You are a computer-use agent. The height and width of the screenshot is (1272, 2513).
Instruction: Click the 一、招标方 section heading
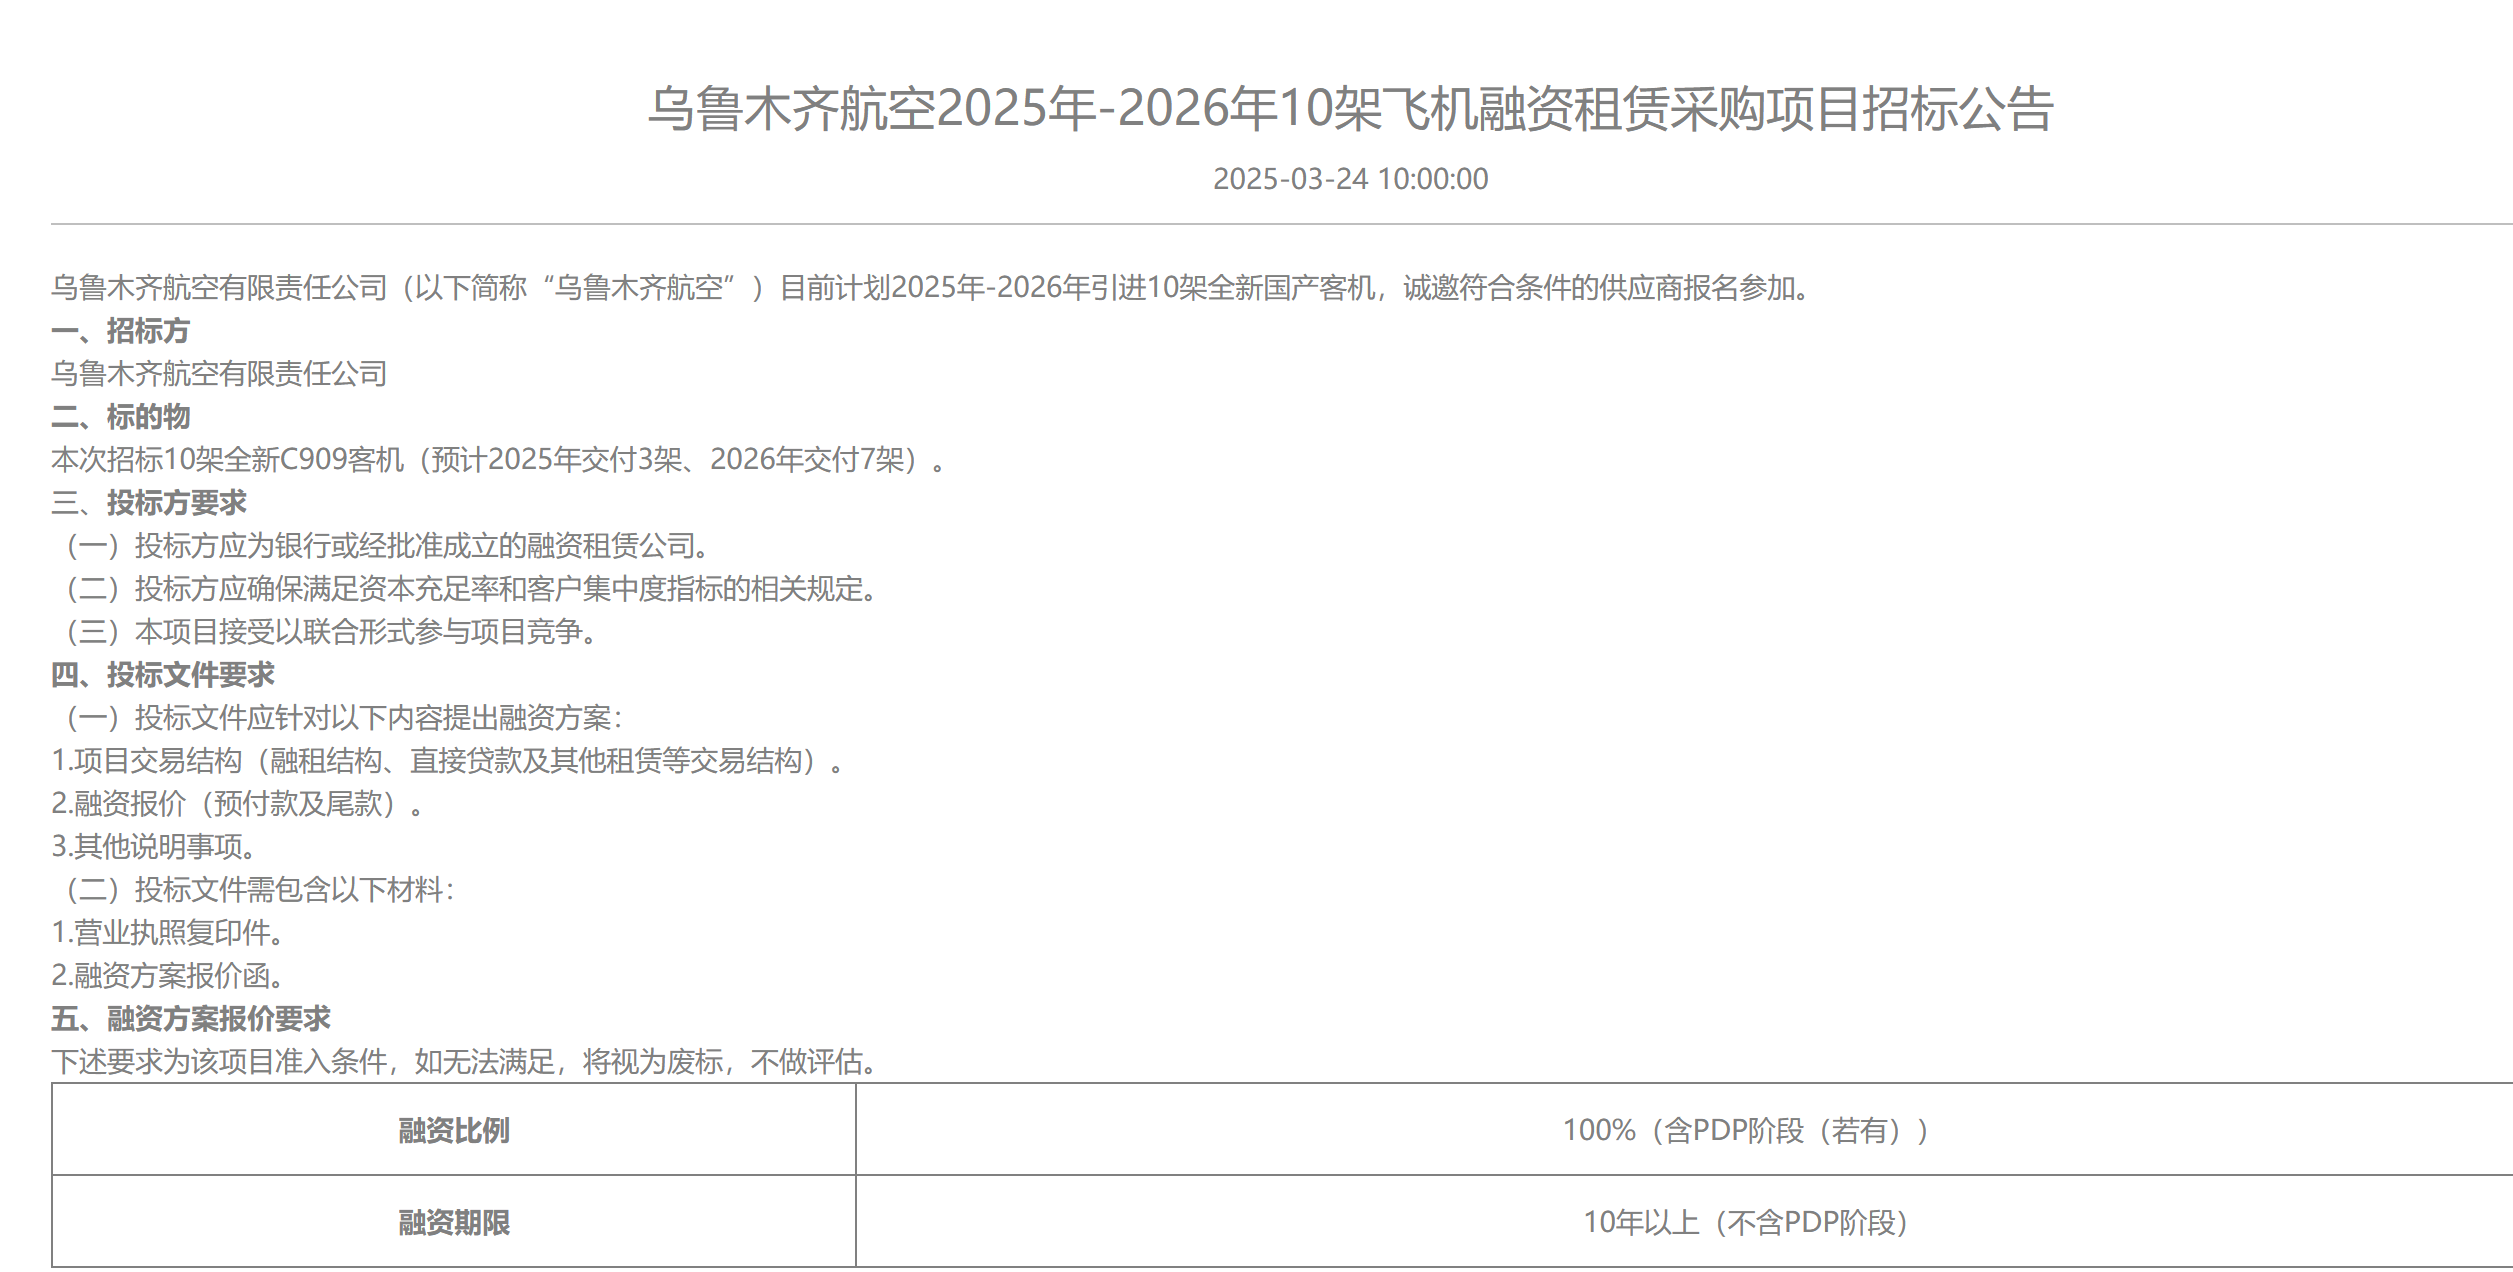[120, 331]
